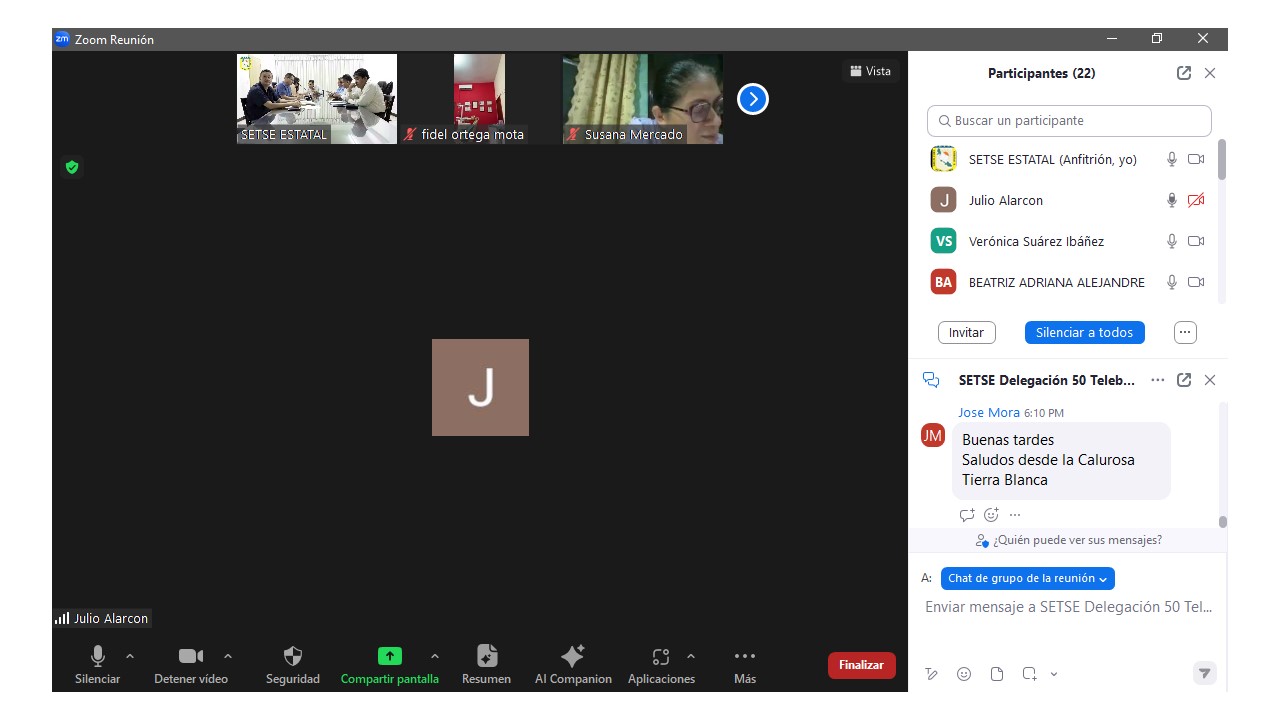Click the Compartir pantalla green icon
This screenshot has width=1280, height=720.
point(389,657)
